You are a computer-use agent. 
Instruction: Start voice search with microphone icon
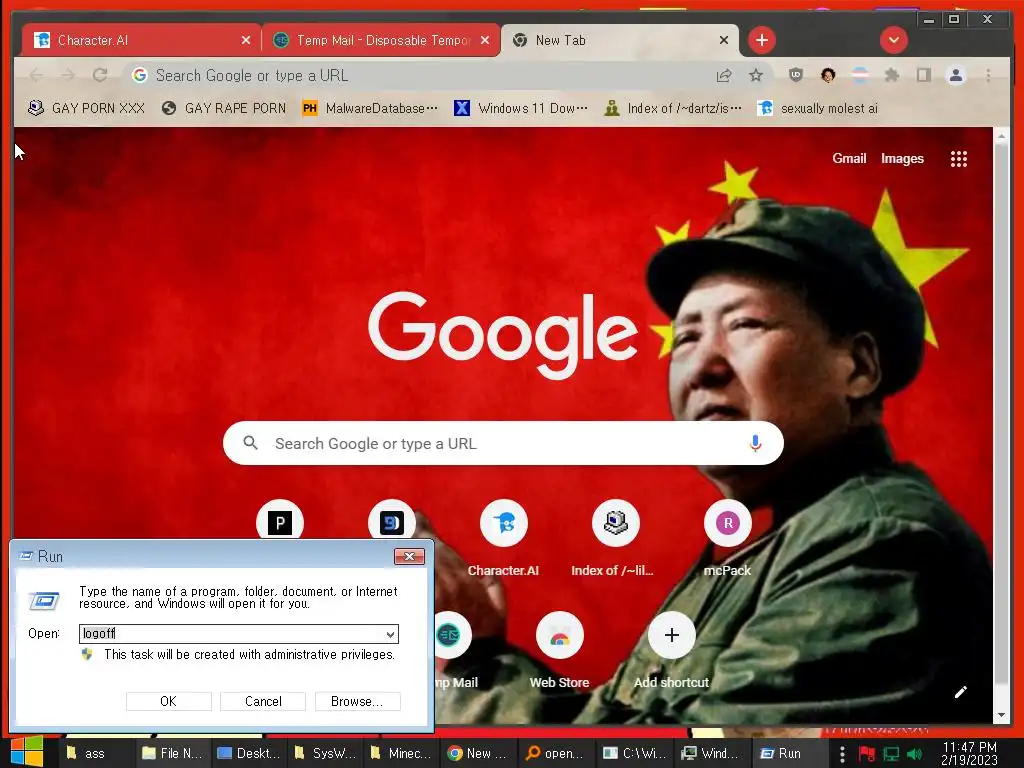coord(755,443)
